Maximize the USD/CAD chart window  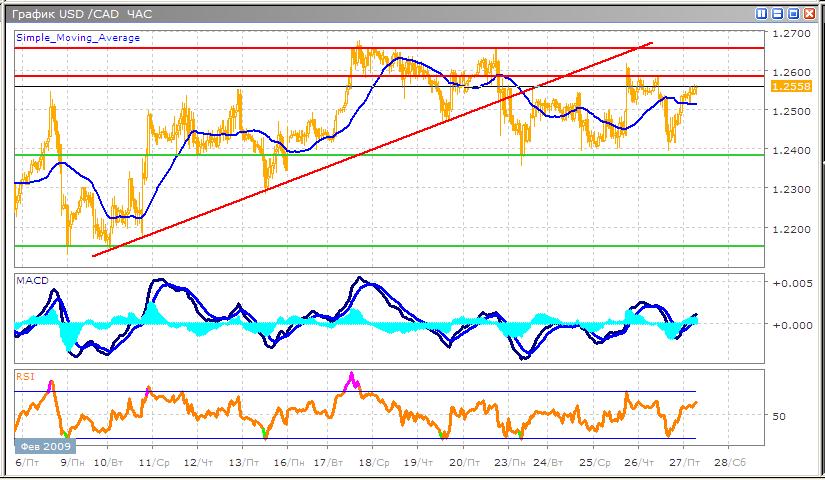[x=794, y=13]
